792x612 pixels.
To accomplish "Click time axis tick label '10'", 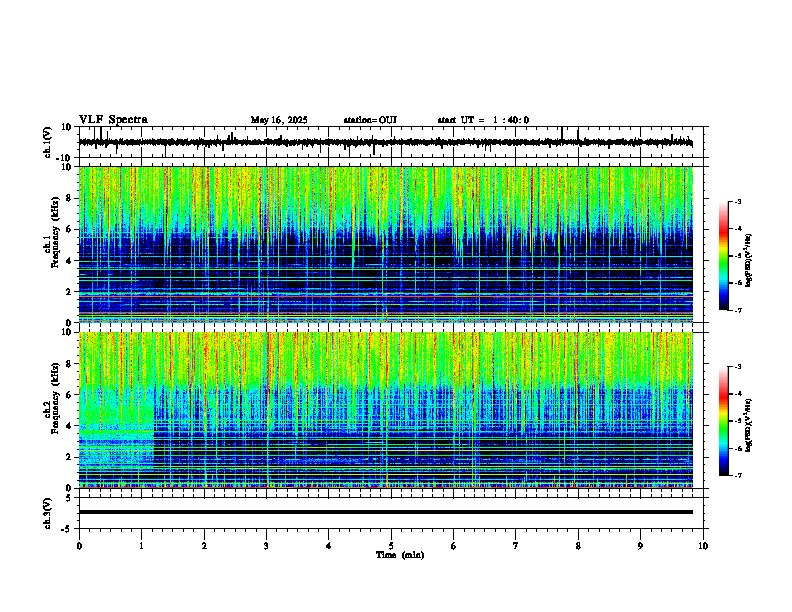I will coord(703,546).
